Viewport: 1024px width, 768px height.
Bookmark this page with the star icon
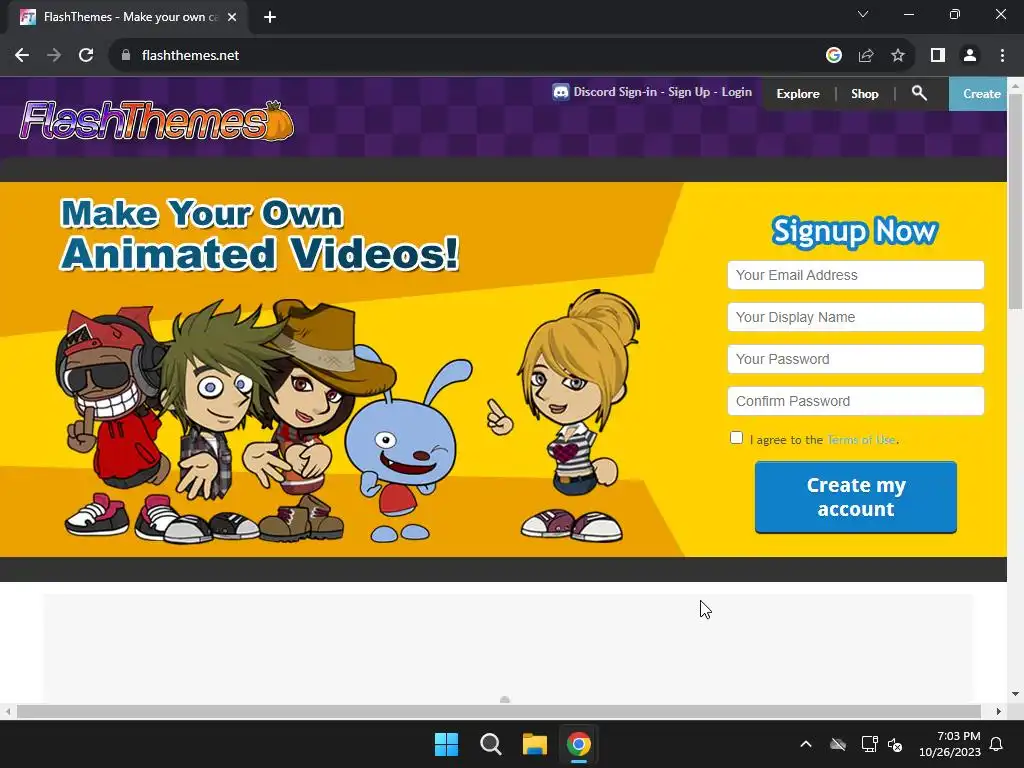click(x=898, y=56)
